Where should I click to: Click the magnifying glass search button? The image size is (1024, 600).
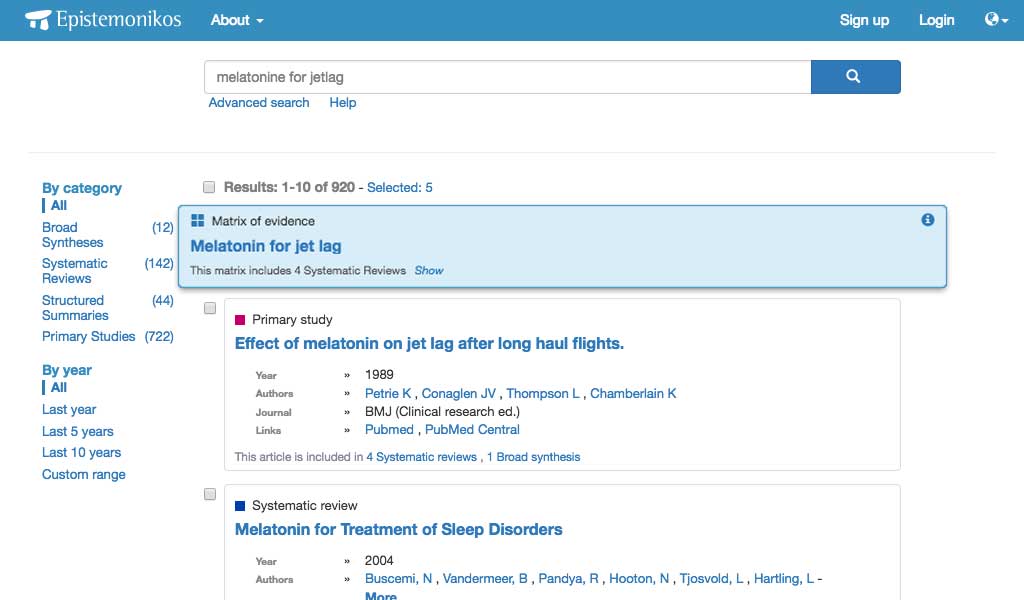pos(855,77)
